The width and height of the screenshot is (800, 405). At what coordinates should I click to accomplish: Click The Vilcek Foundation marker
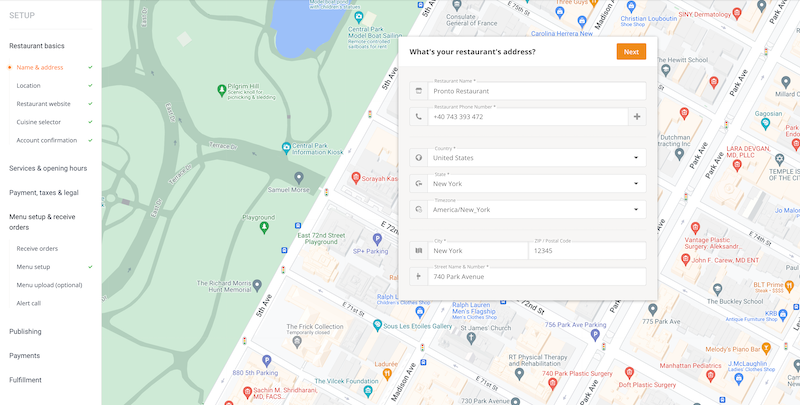point(368,391)
